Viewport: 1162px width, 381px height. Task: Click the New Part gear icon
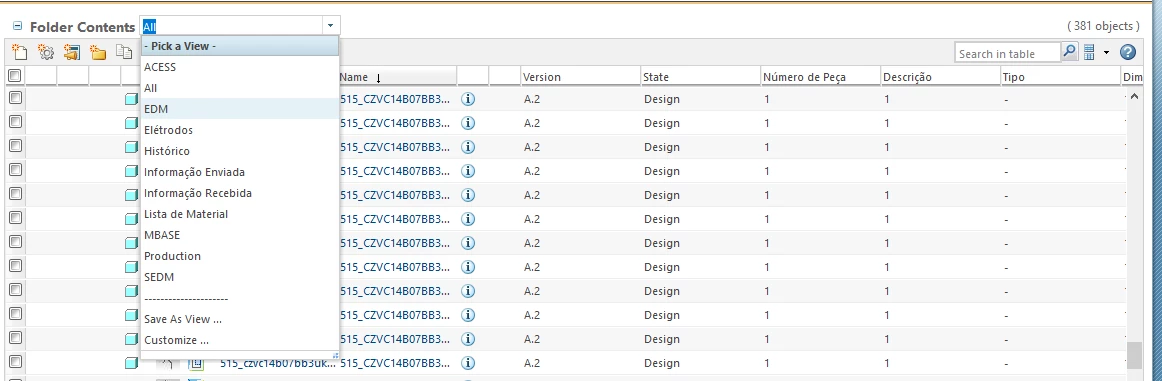coord(46,52)
